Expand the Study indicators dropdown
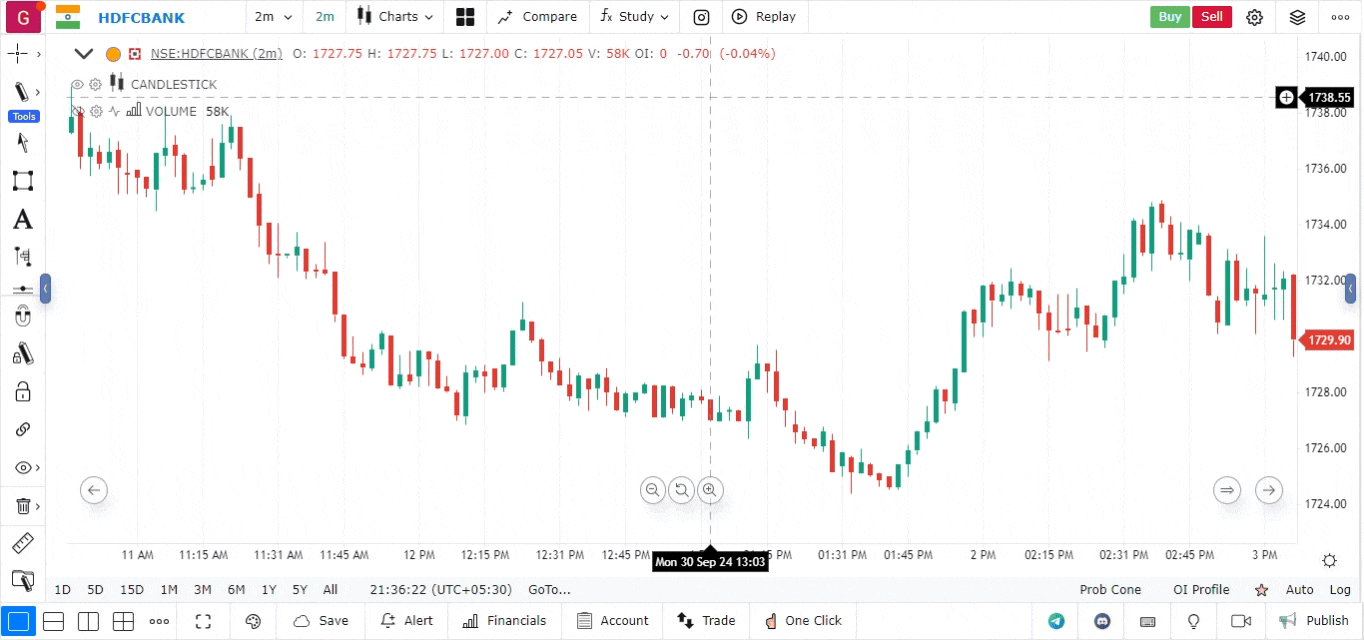Viewport: 1364px width, 640px height. coord(635,17)
